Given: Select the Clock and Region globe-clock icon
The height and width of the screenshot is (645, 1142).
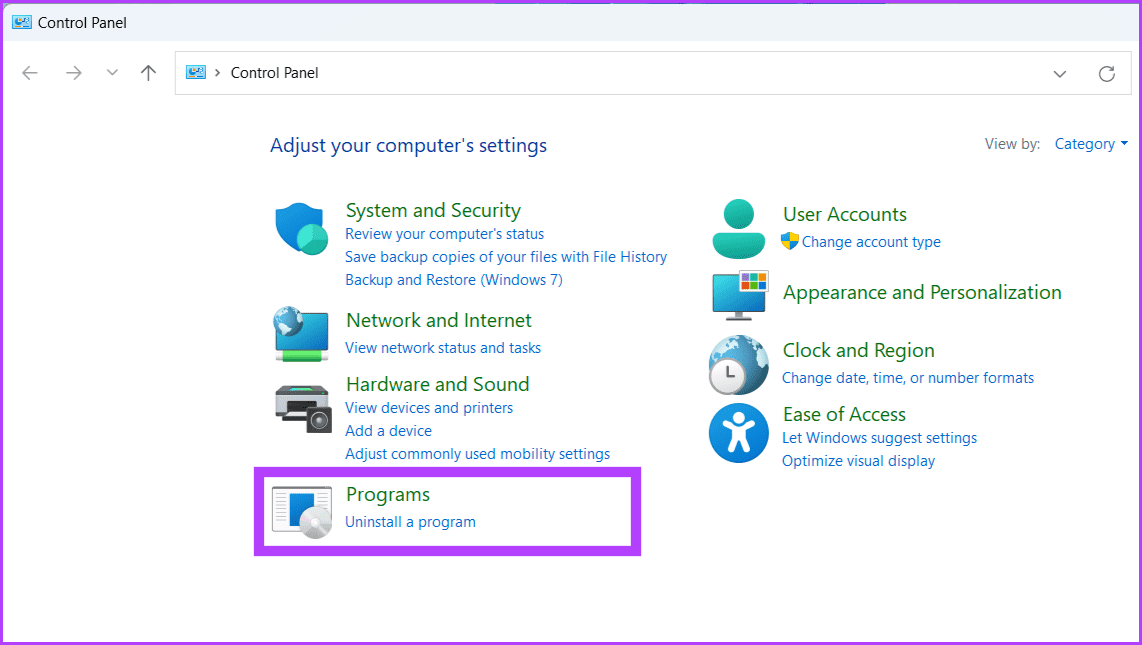Looking at the screenshot, I should (x=738, y=364).
